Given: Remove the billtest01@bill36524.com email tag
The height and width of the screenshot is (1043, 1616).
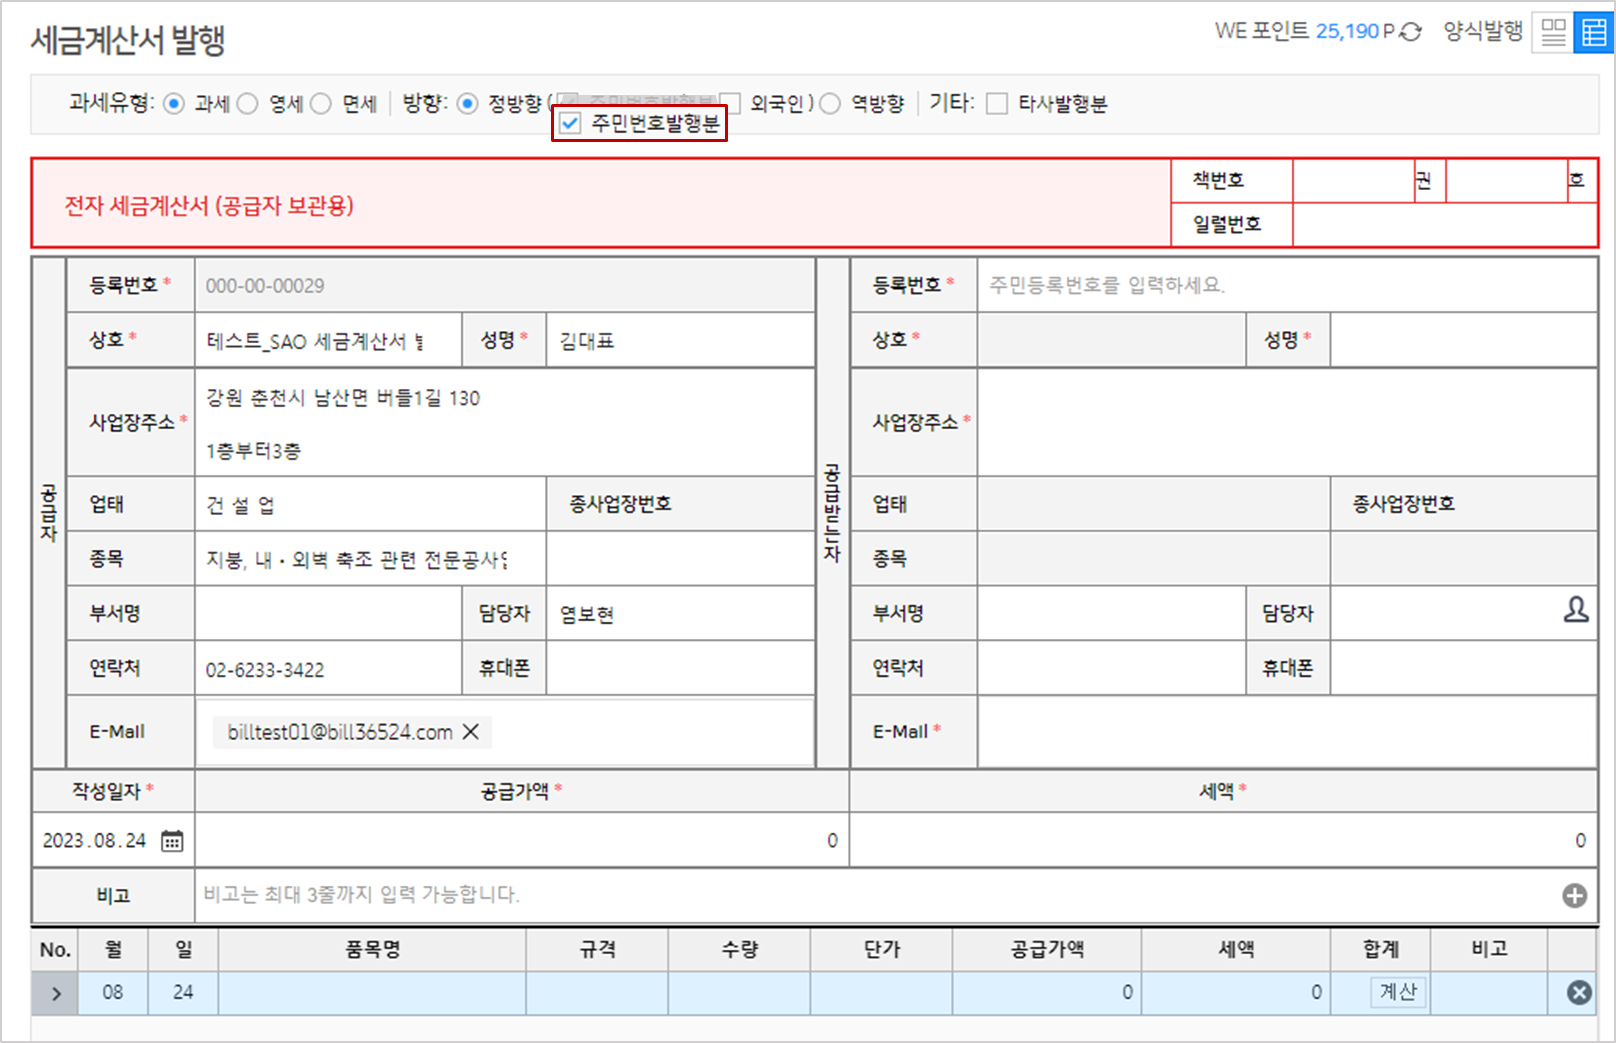Looking at the screenshot, I should 471,732.
